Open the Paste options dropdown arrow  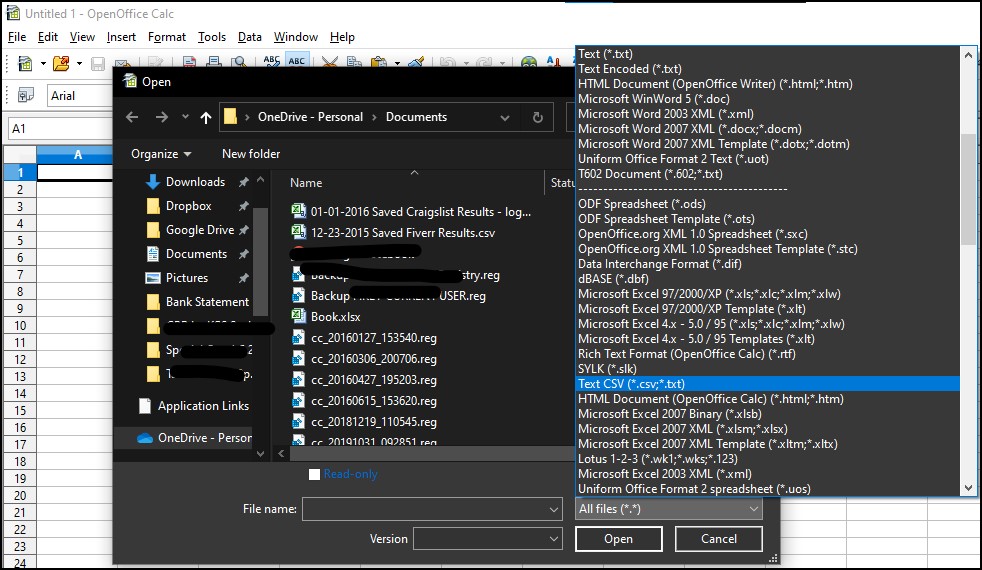(397, 63)
